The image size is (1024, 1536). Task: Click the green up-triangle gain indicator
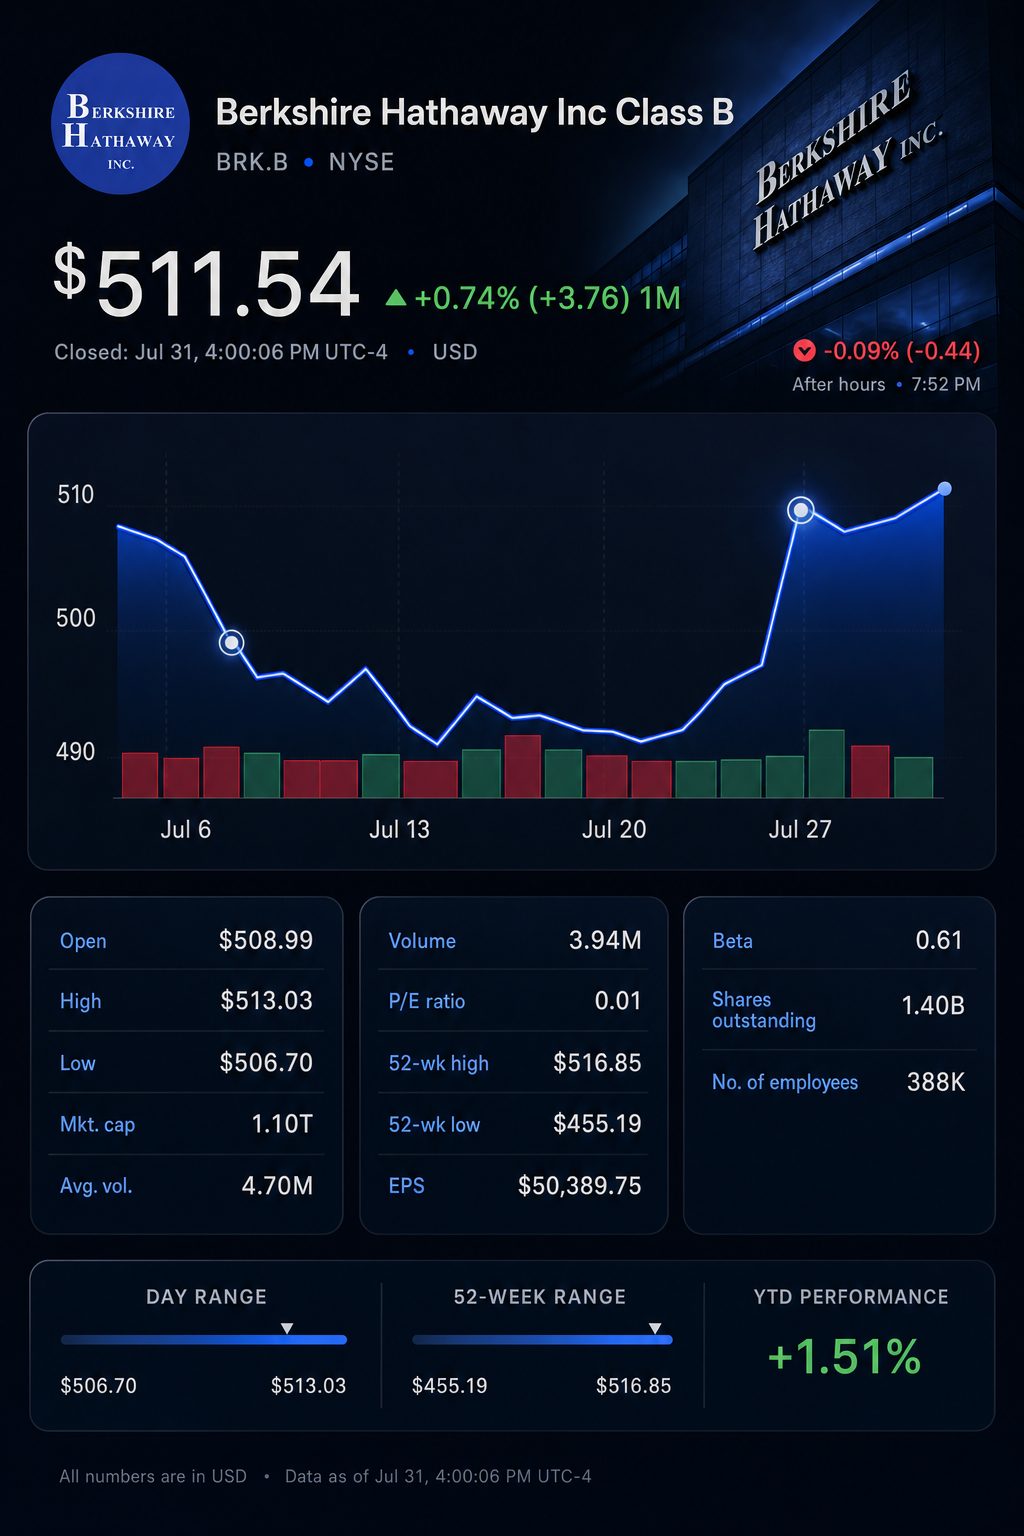396,297
